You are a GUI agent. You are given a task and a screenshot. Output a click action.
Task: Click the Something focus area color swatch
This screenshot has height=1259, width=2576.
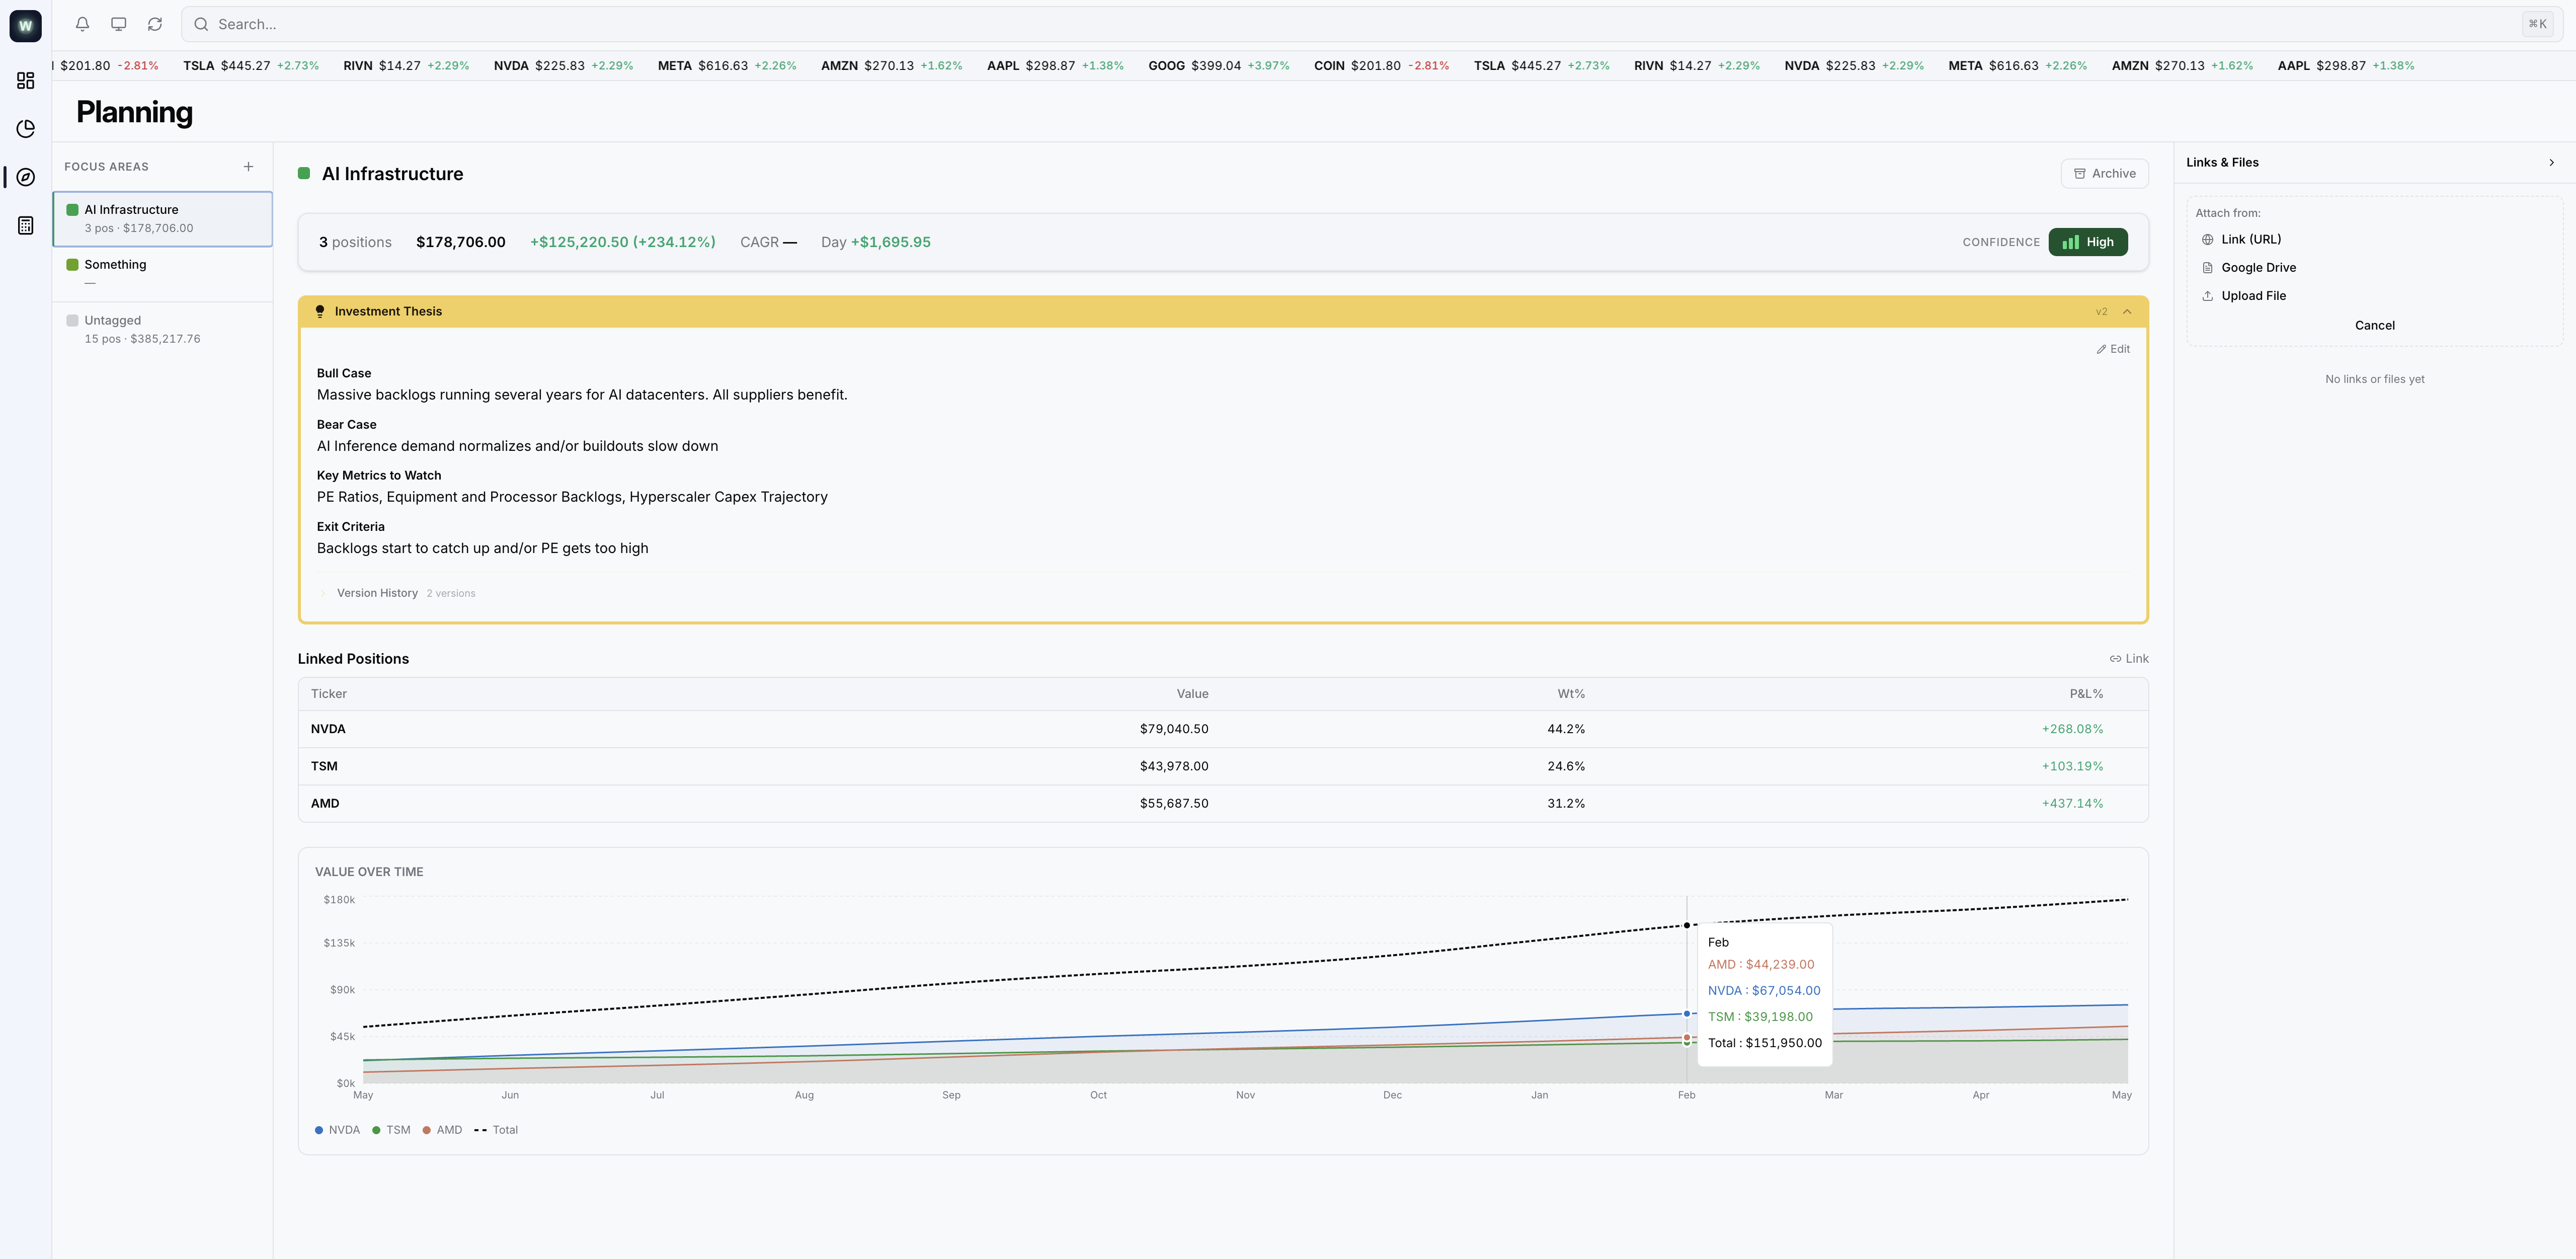[72, 265]
